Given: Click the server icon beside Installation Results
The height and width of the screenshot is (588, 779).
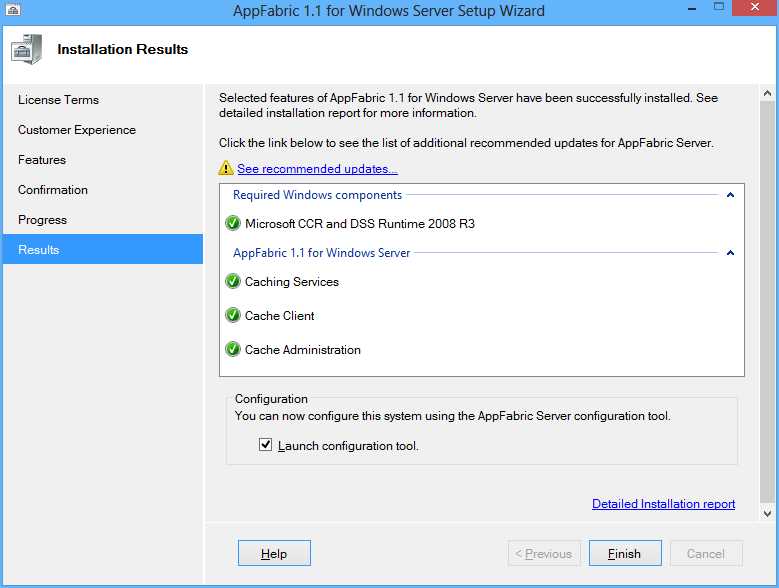Looking at the screenshot, I should pos(26,49).
